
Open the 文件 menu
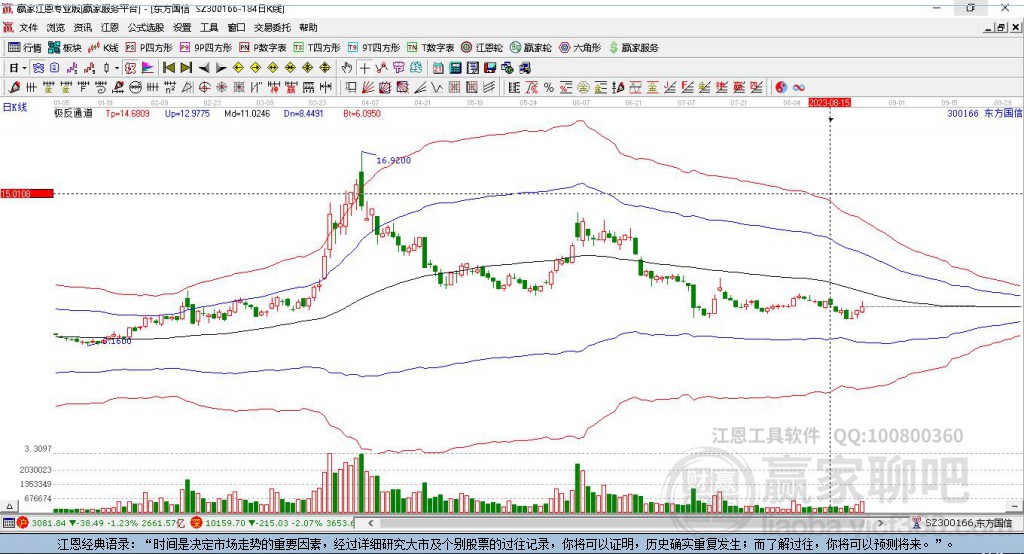tap(29, 27)
